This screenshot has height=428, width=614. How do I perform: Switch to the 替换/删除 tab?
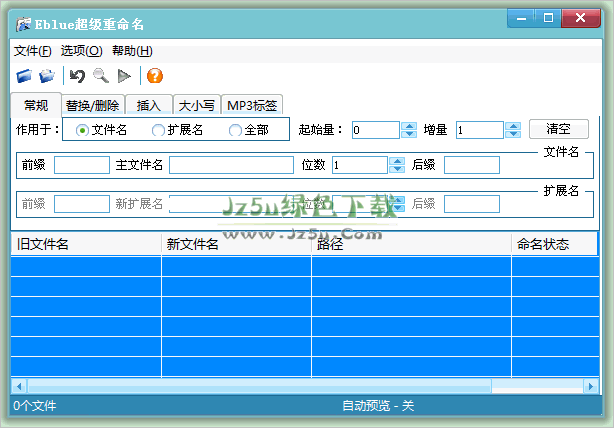[92, 105]
